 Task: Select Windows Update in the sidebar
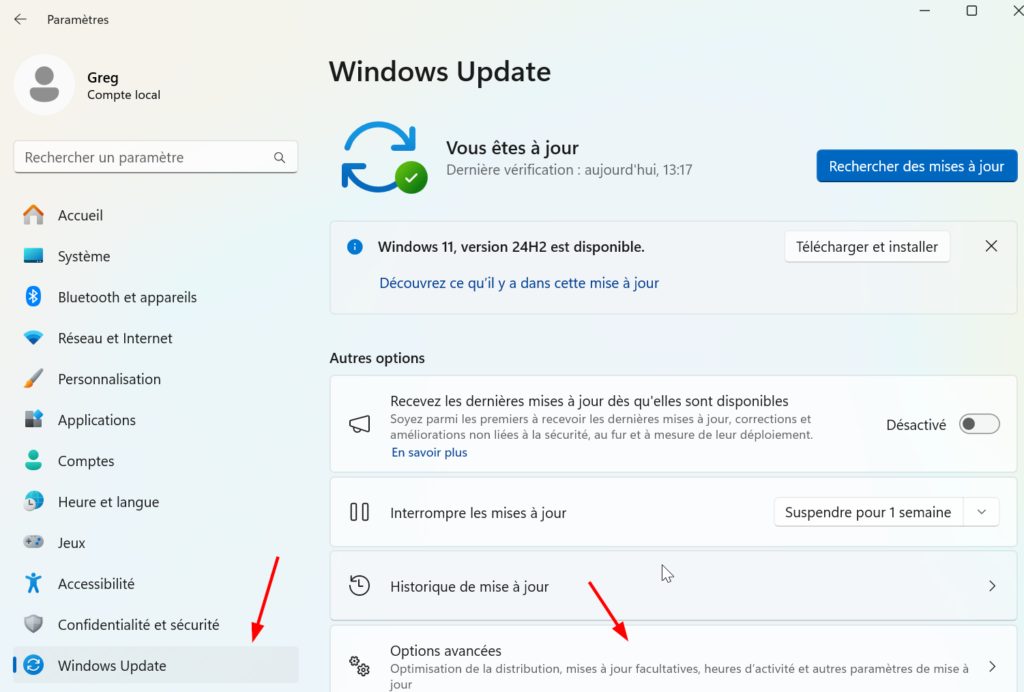point(155,665)
